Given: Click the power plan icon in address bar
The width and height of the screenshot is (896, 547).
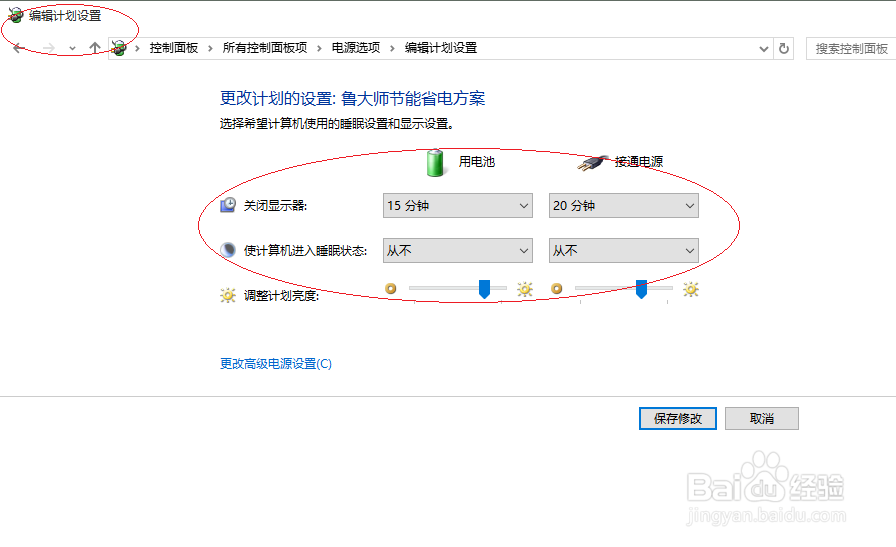Looking at the screenshot, I should click(119, 48).
